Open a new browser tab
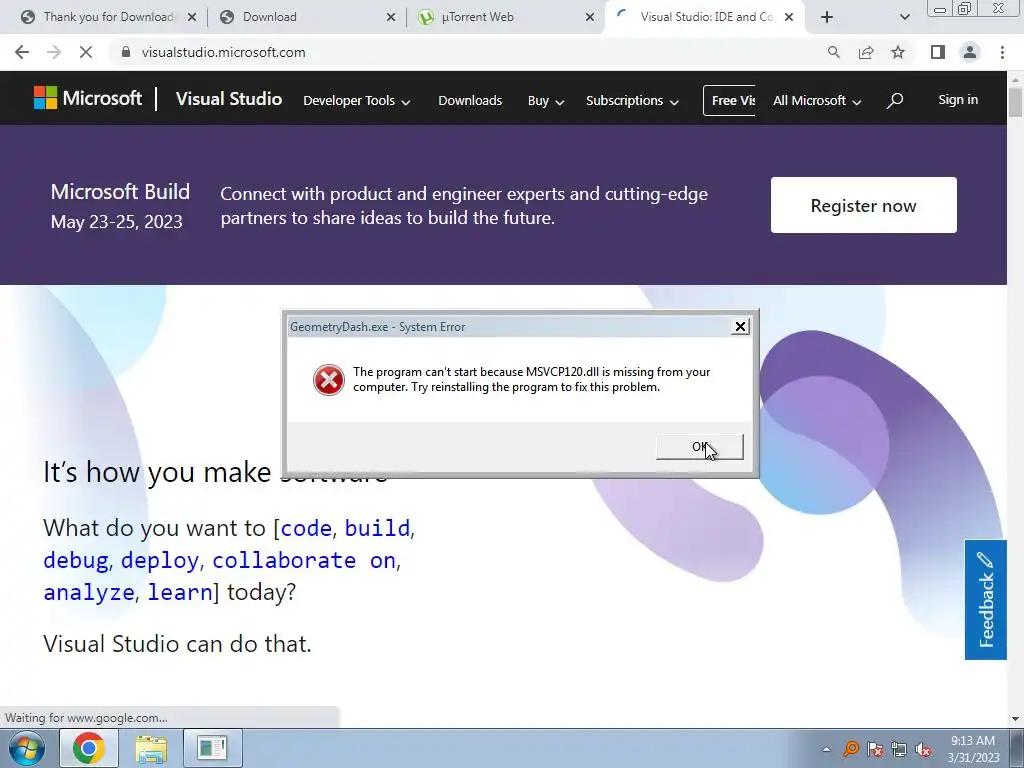Viewport: 1024px width, 768px height. (x=827, y=17)
